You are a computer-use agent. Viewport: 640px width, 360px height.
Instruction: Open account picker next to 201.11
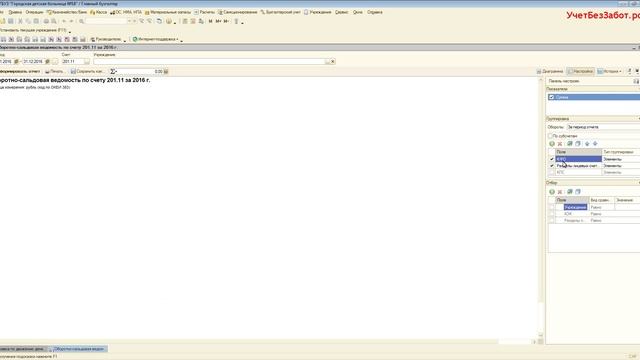(87, 61)
